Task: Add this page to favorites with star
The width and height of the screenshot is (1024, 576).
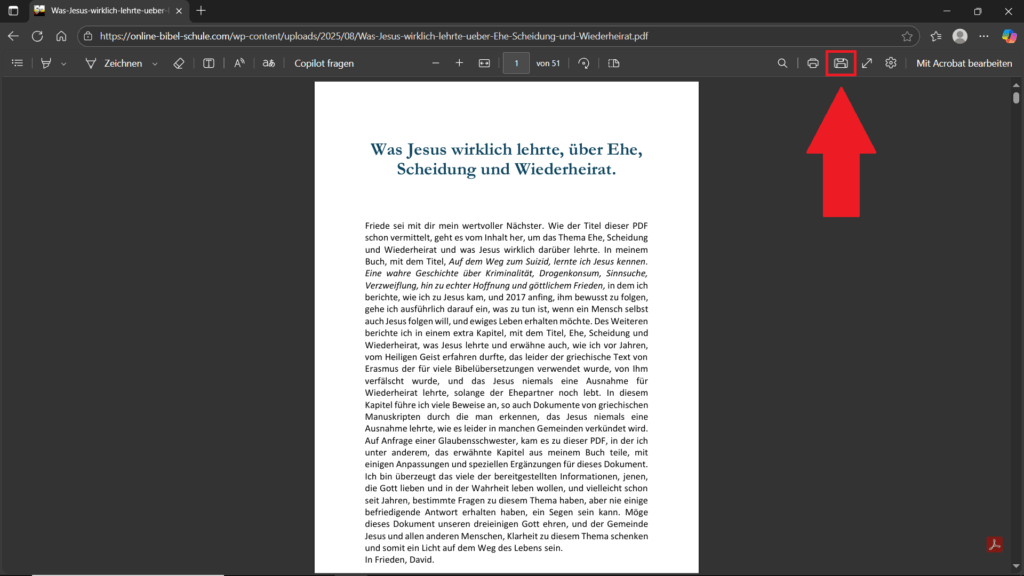Action: click(907, 37)
